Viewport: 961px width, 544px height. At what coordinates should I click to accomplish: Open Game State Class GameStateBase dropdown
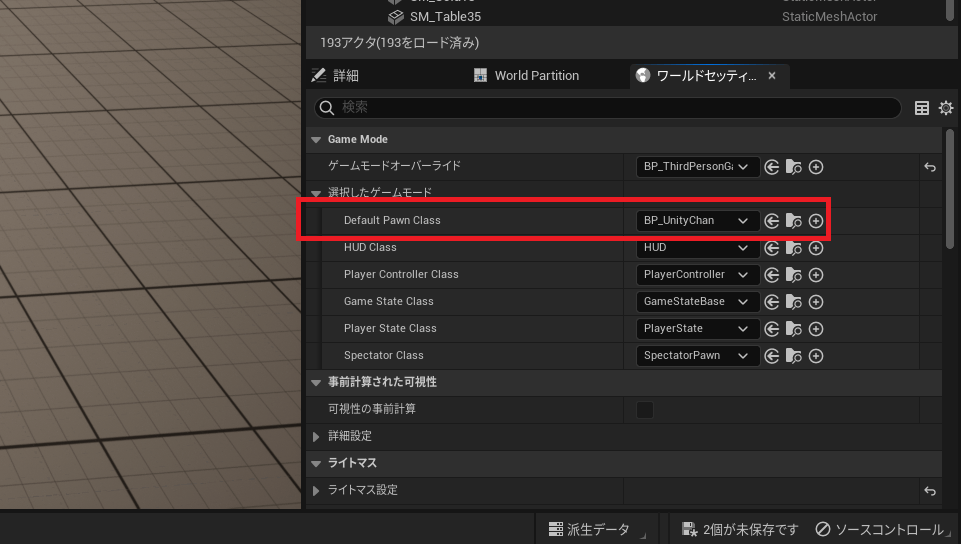click(697, 301)
